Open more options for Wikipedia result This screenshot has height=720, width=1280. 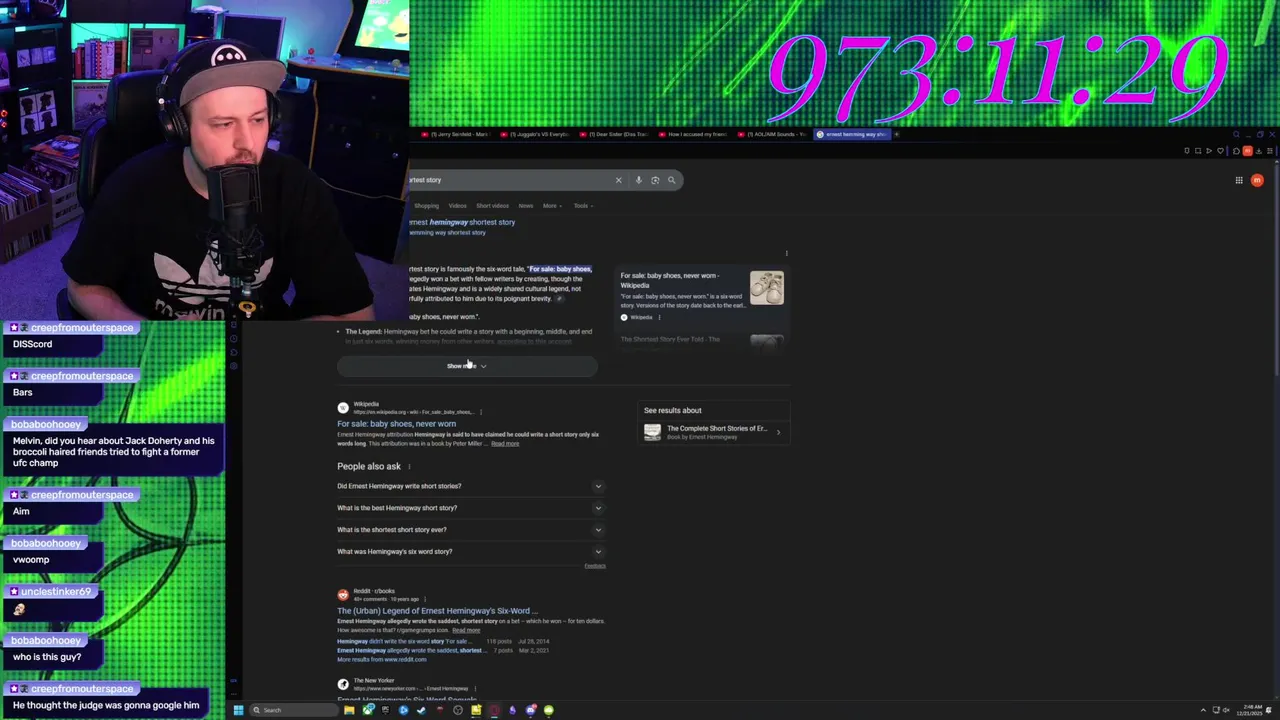(481, 412)
